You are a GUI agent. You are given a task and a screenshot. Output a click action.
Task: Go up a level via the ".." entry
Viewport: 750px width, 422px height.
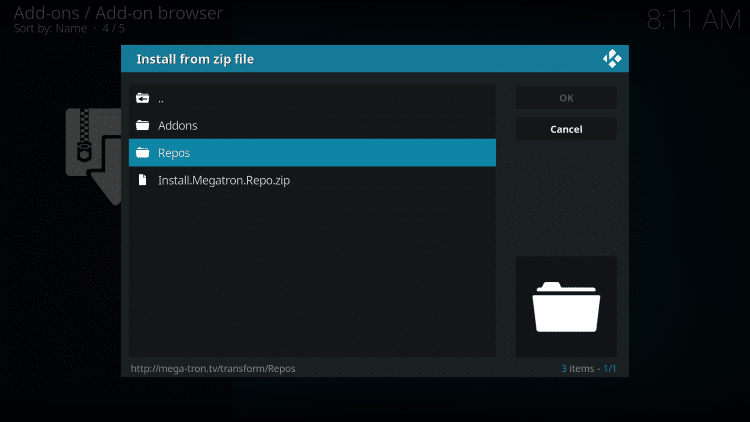(161, 98)
